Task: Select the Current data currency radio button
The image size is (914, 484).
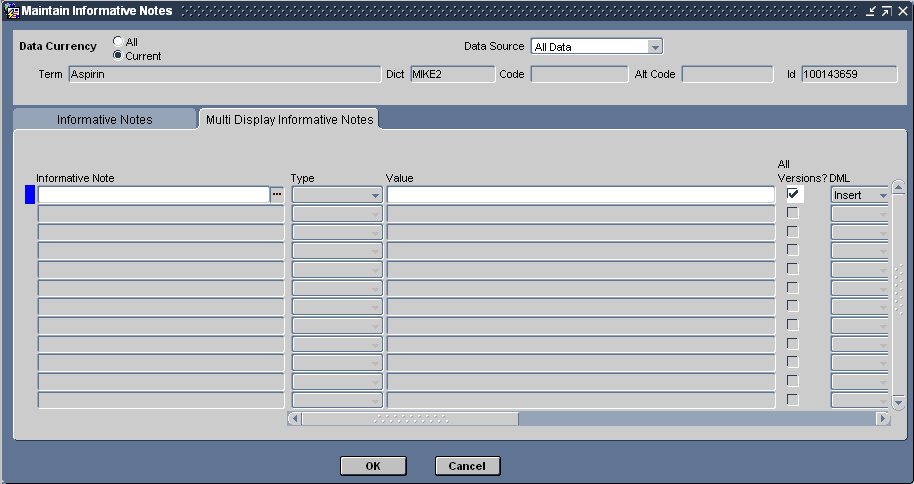Action: [118, 55]
